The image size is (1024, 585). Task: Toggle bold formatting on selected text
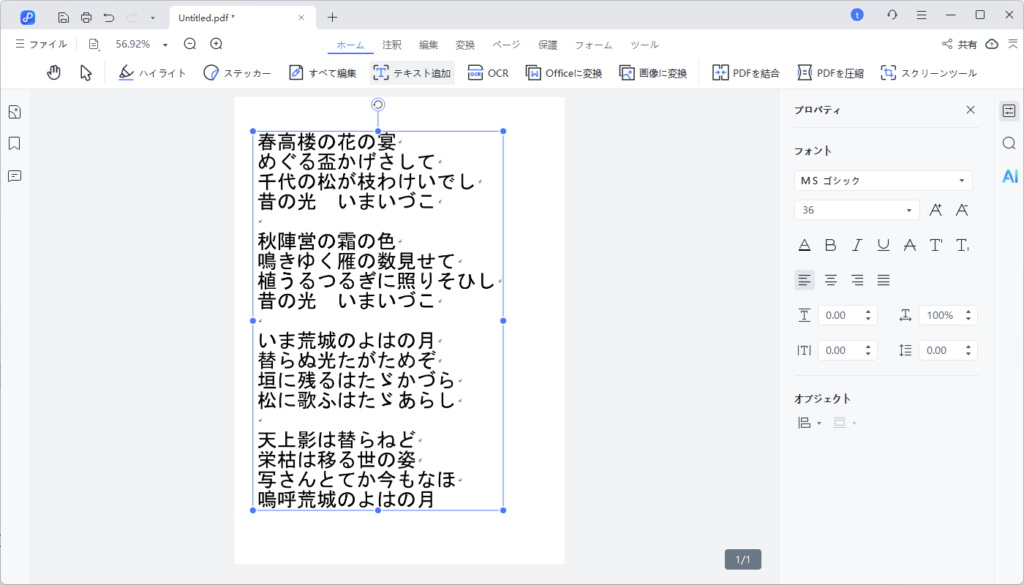(831, 244)
